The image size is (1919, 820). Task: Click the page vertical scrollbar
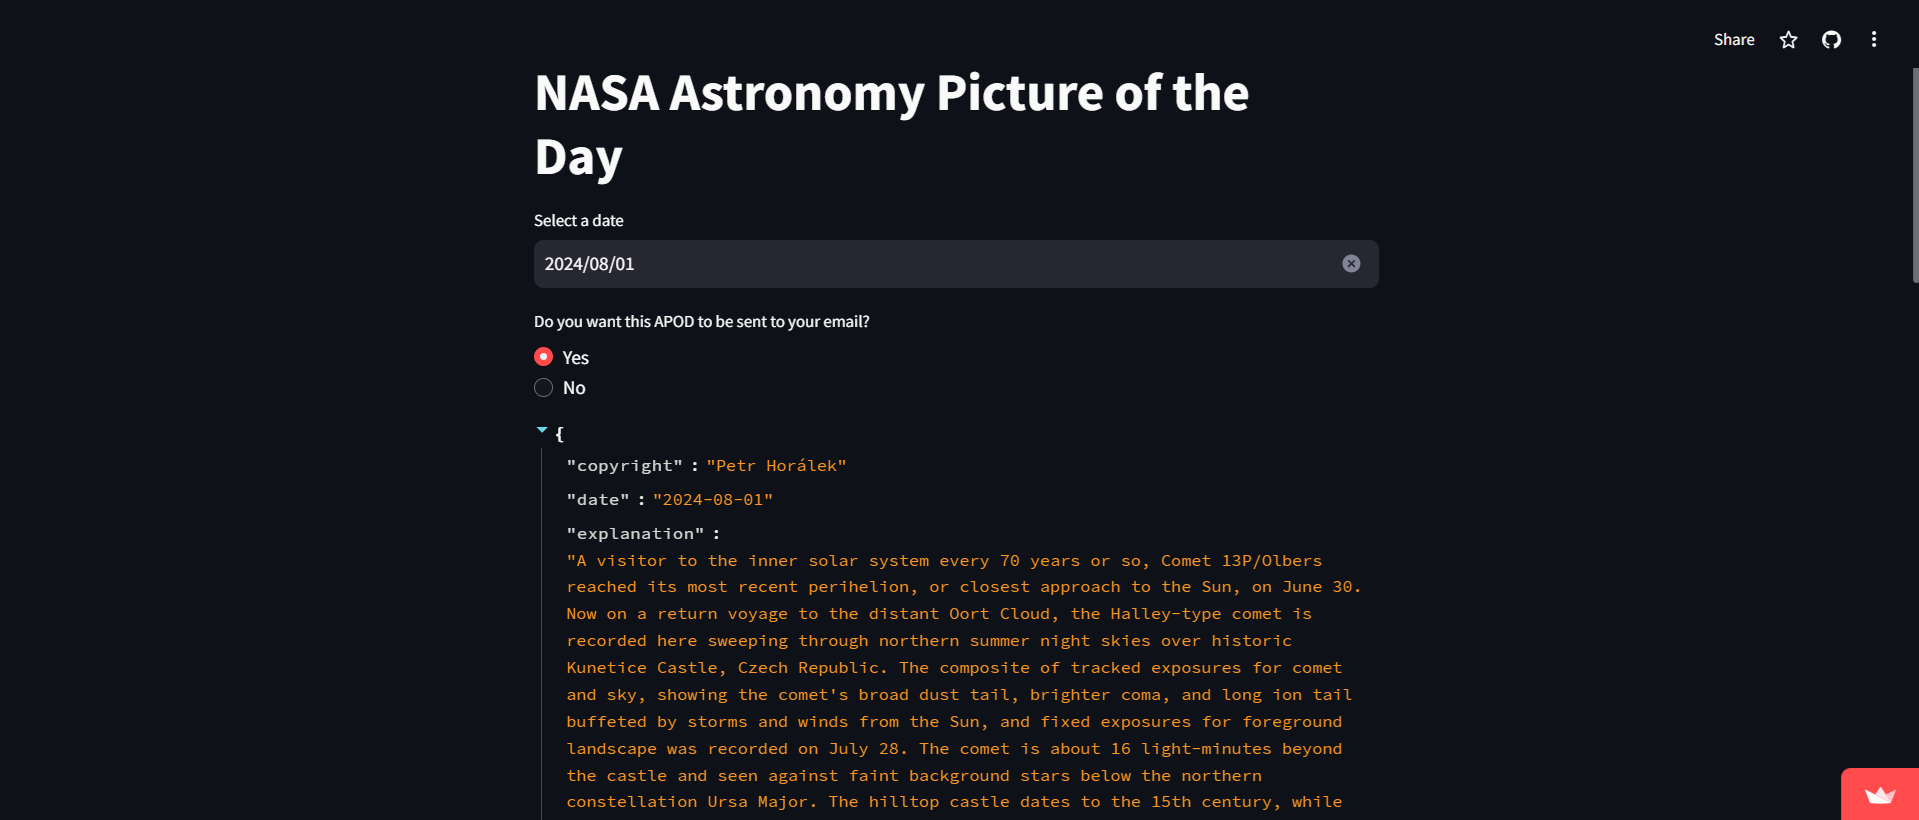click(1914, 175)
